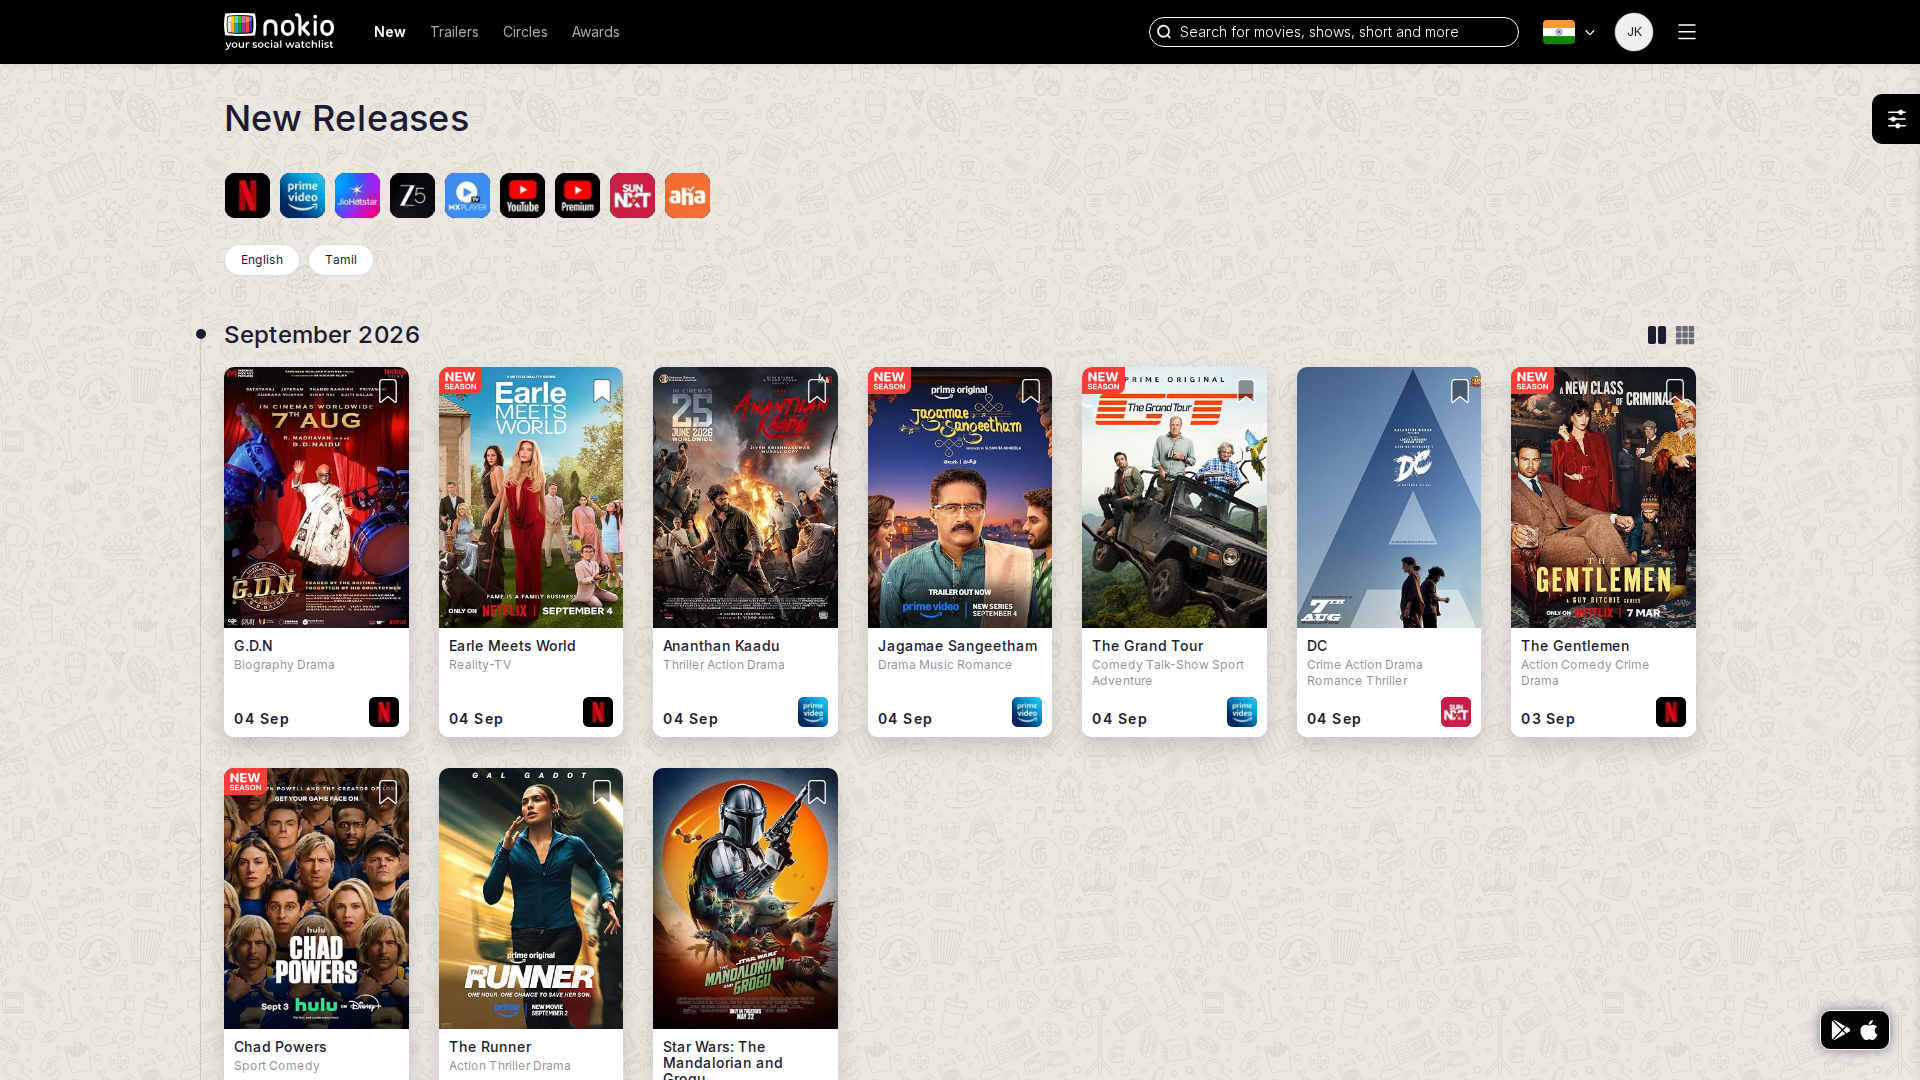Bookmark Earle Meets World to watchlist
This screenshot has height=1080, width=1920.
[602, 391]
